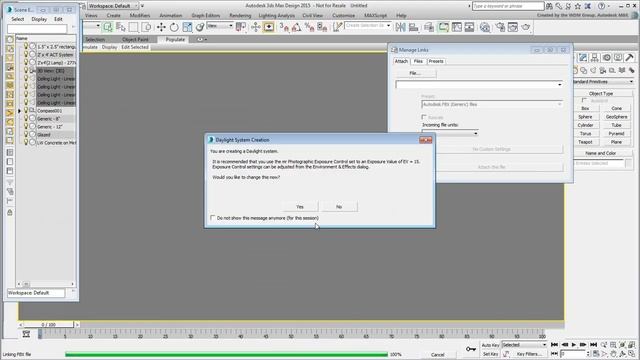Open the Standard Primitives dropdown

click(603, 82)
